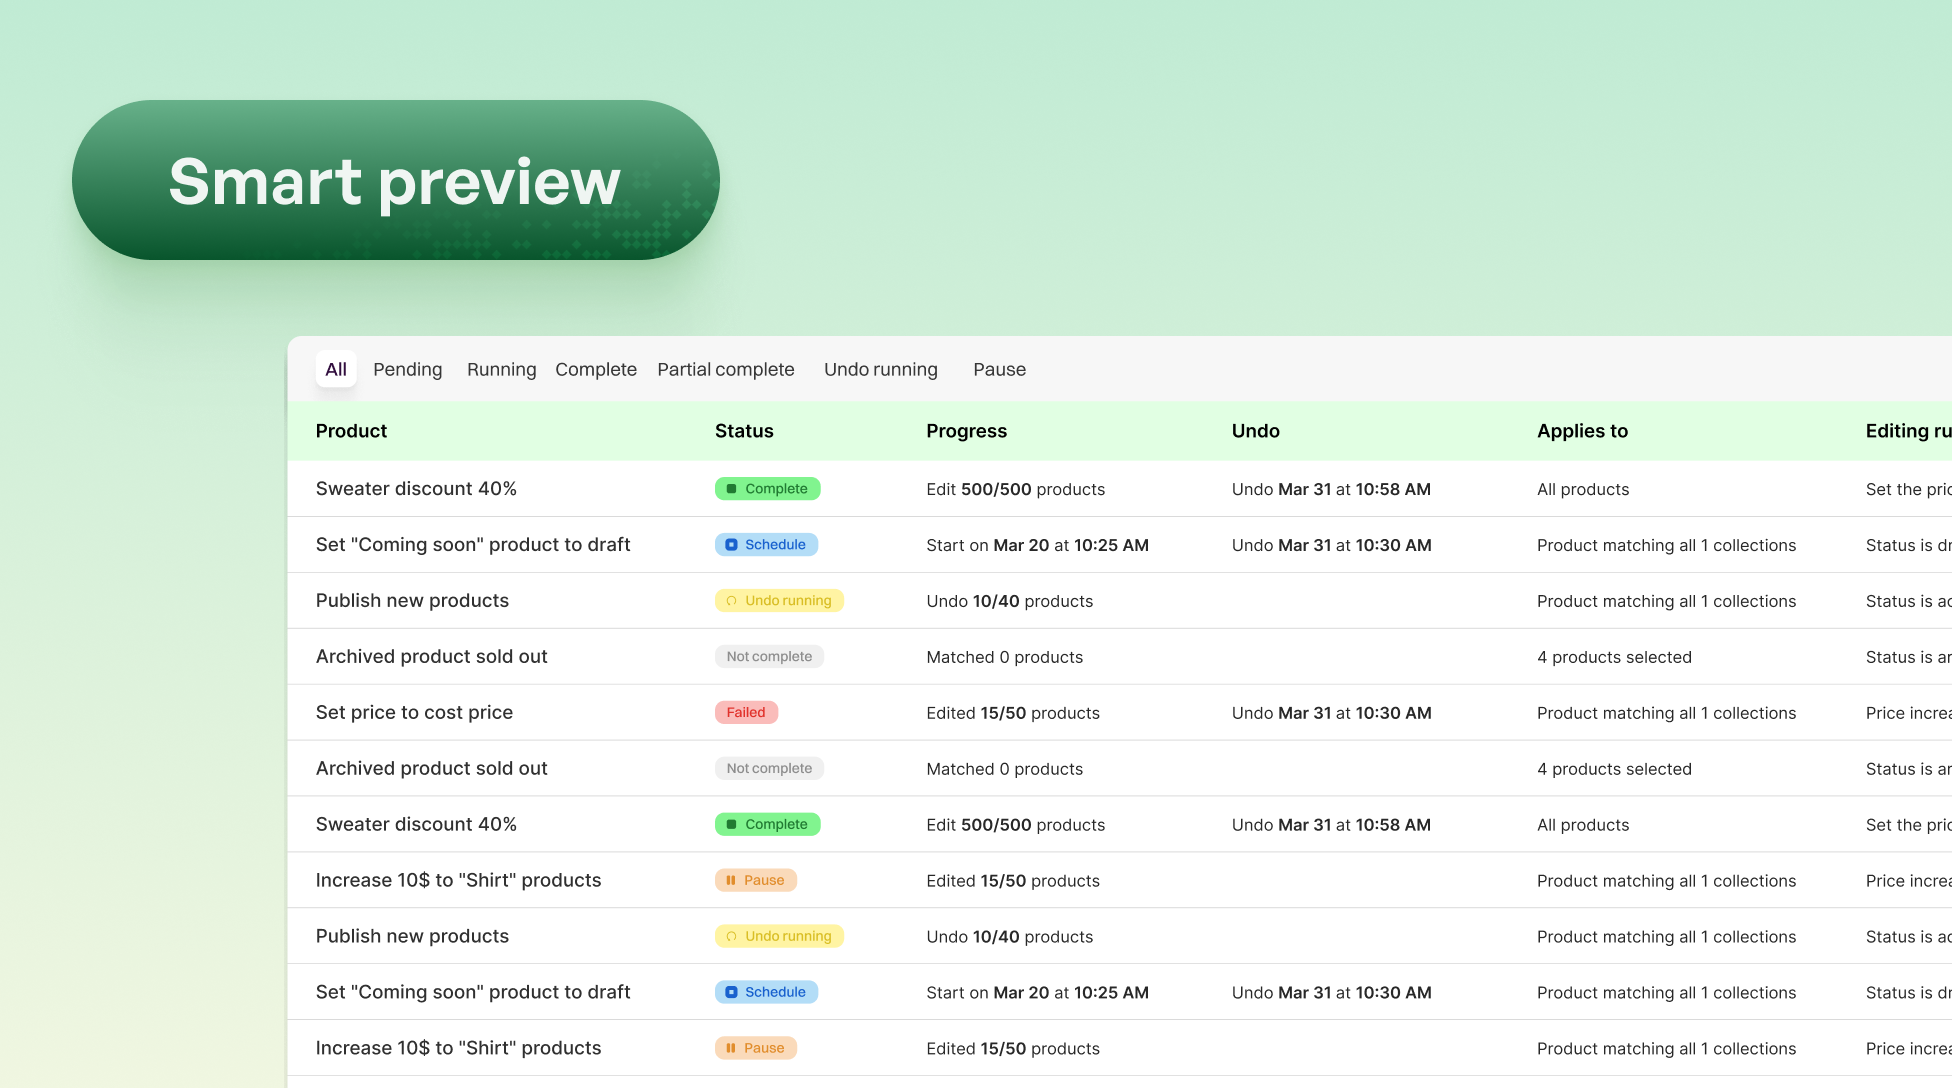1952x1088 pixels.
Task: Click the Progress column header
Action: pyautogui.click(x=966, y=431)
